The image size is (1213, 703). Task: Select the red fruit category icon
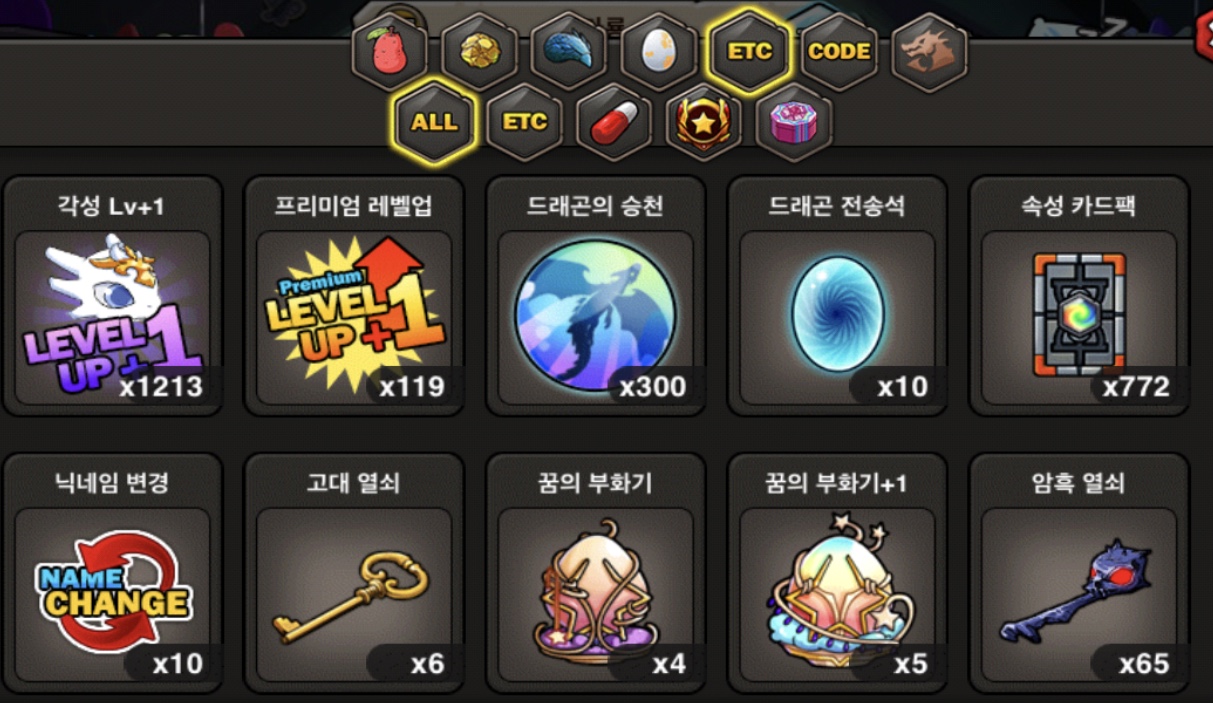tap(390, 52)
